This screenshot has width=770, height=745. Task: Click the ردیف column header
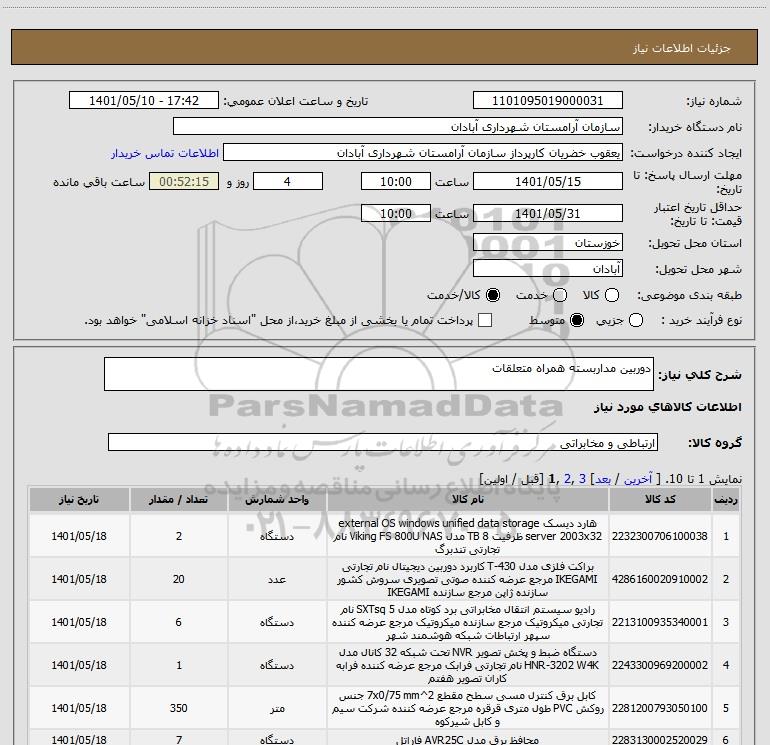(726, 499)
